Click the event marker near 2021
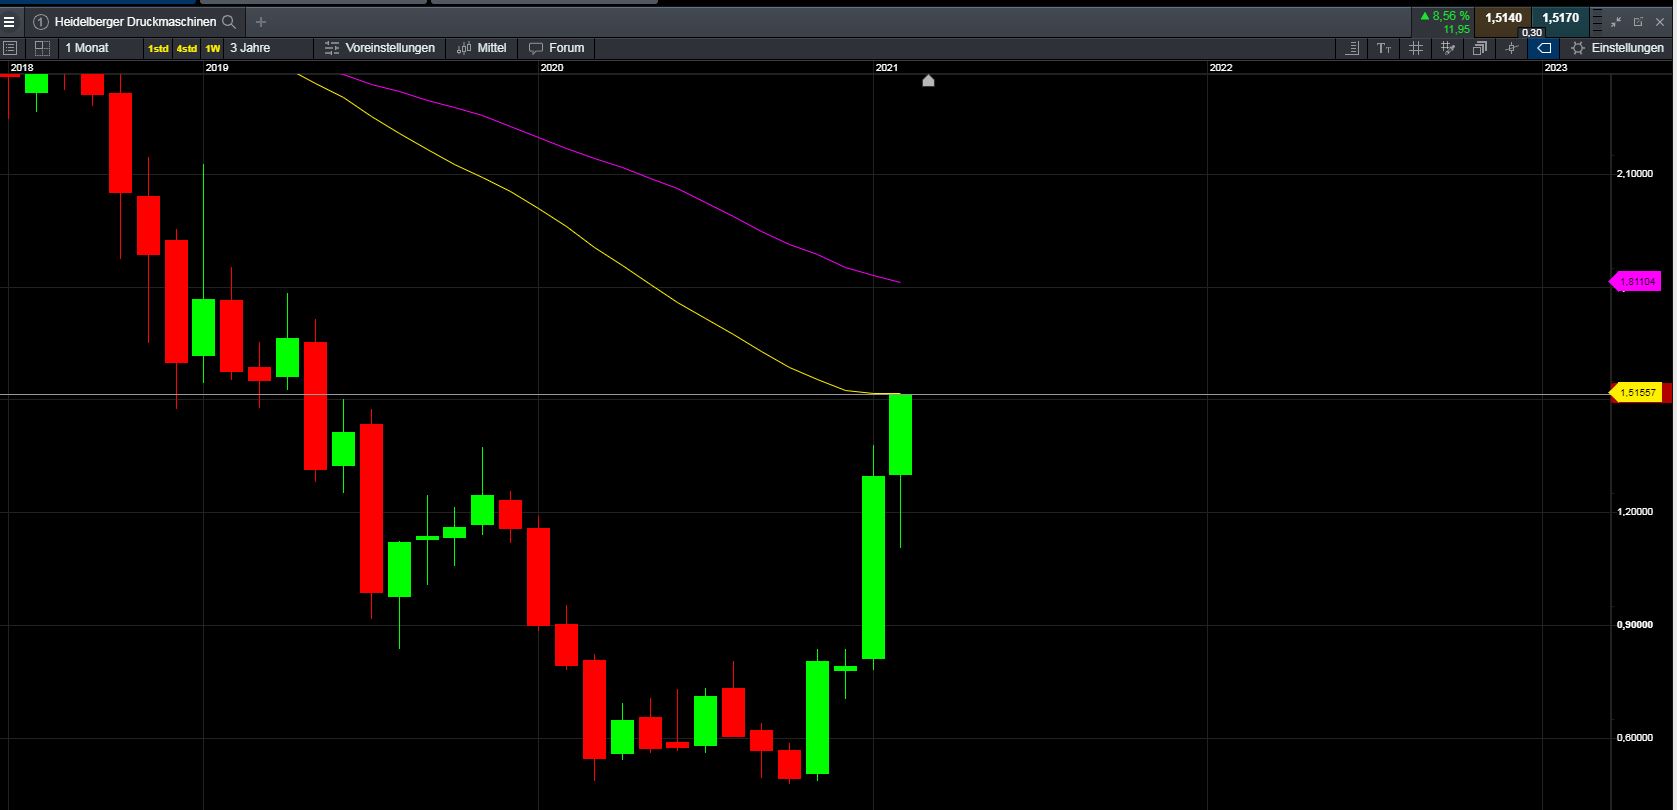This screenshot has width=1677, height=810. [928, 80]
